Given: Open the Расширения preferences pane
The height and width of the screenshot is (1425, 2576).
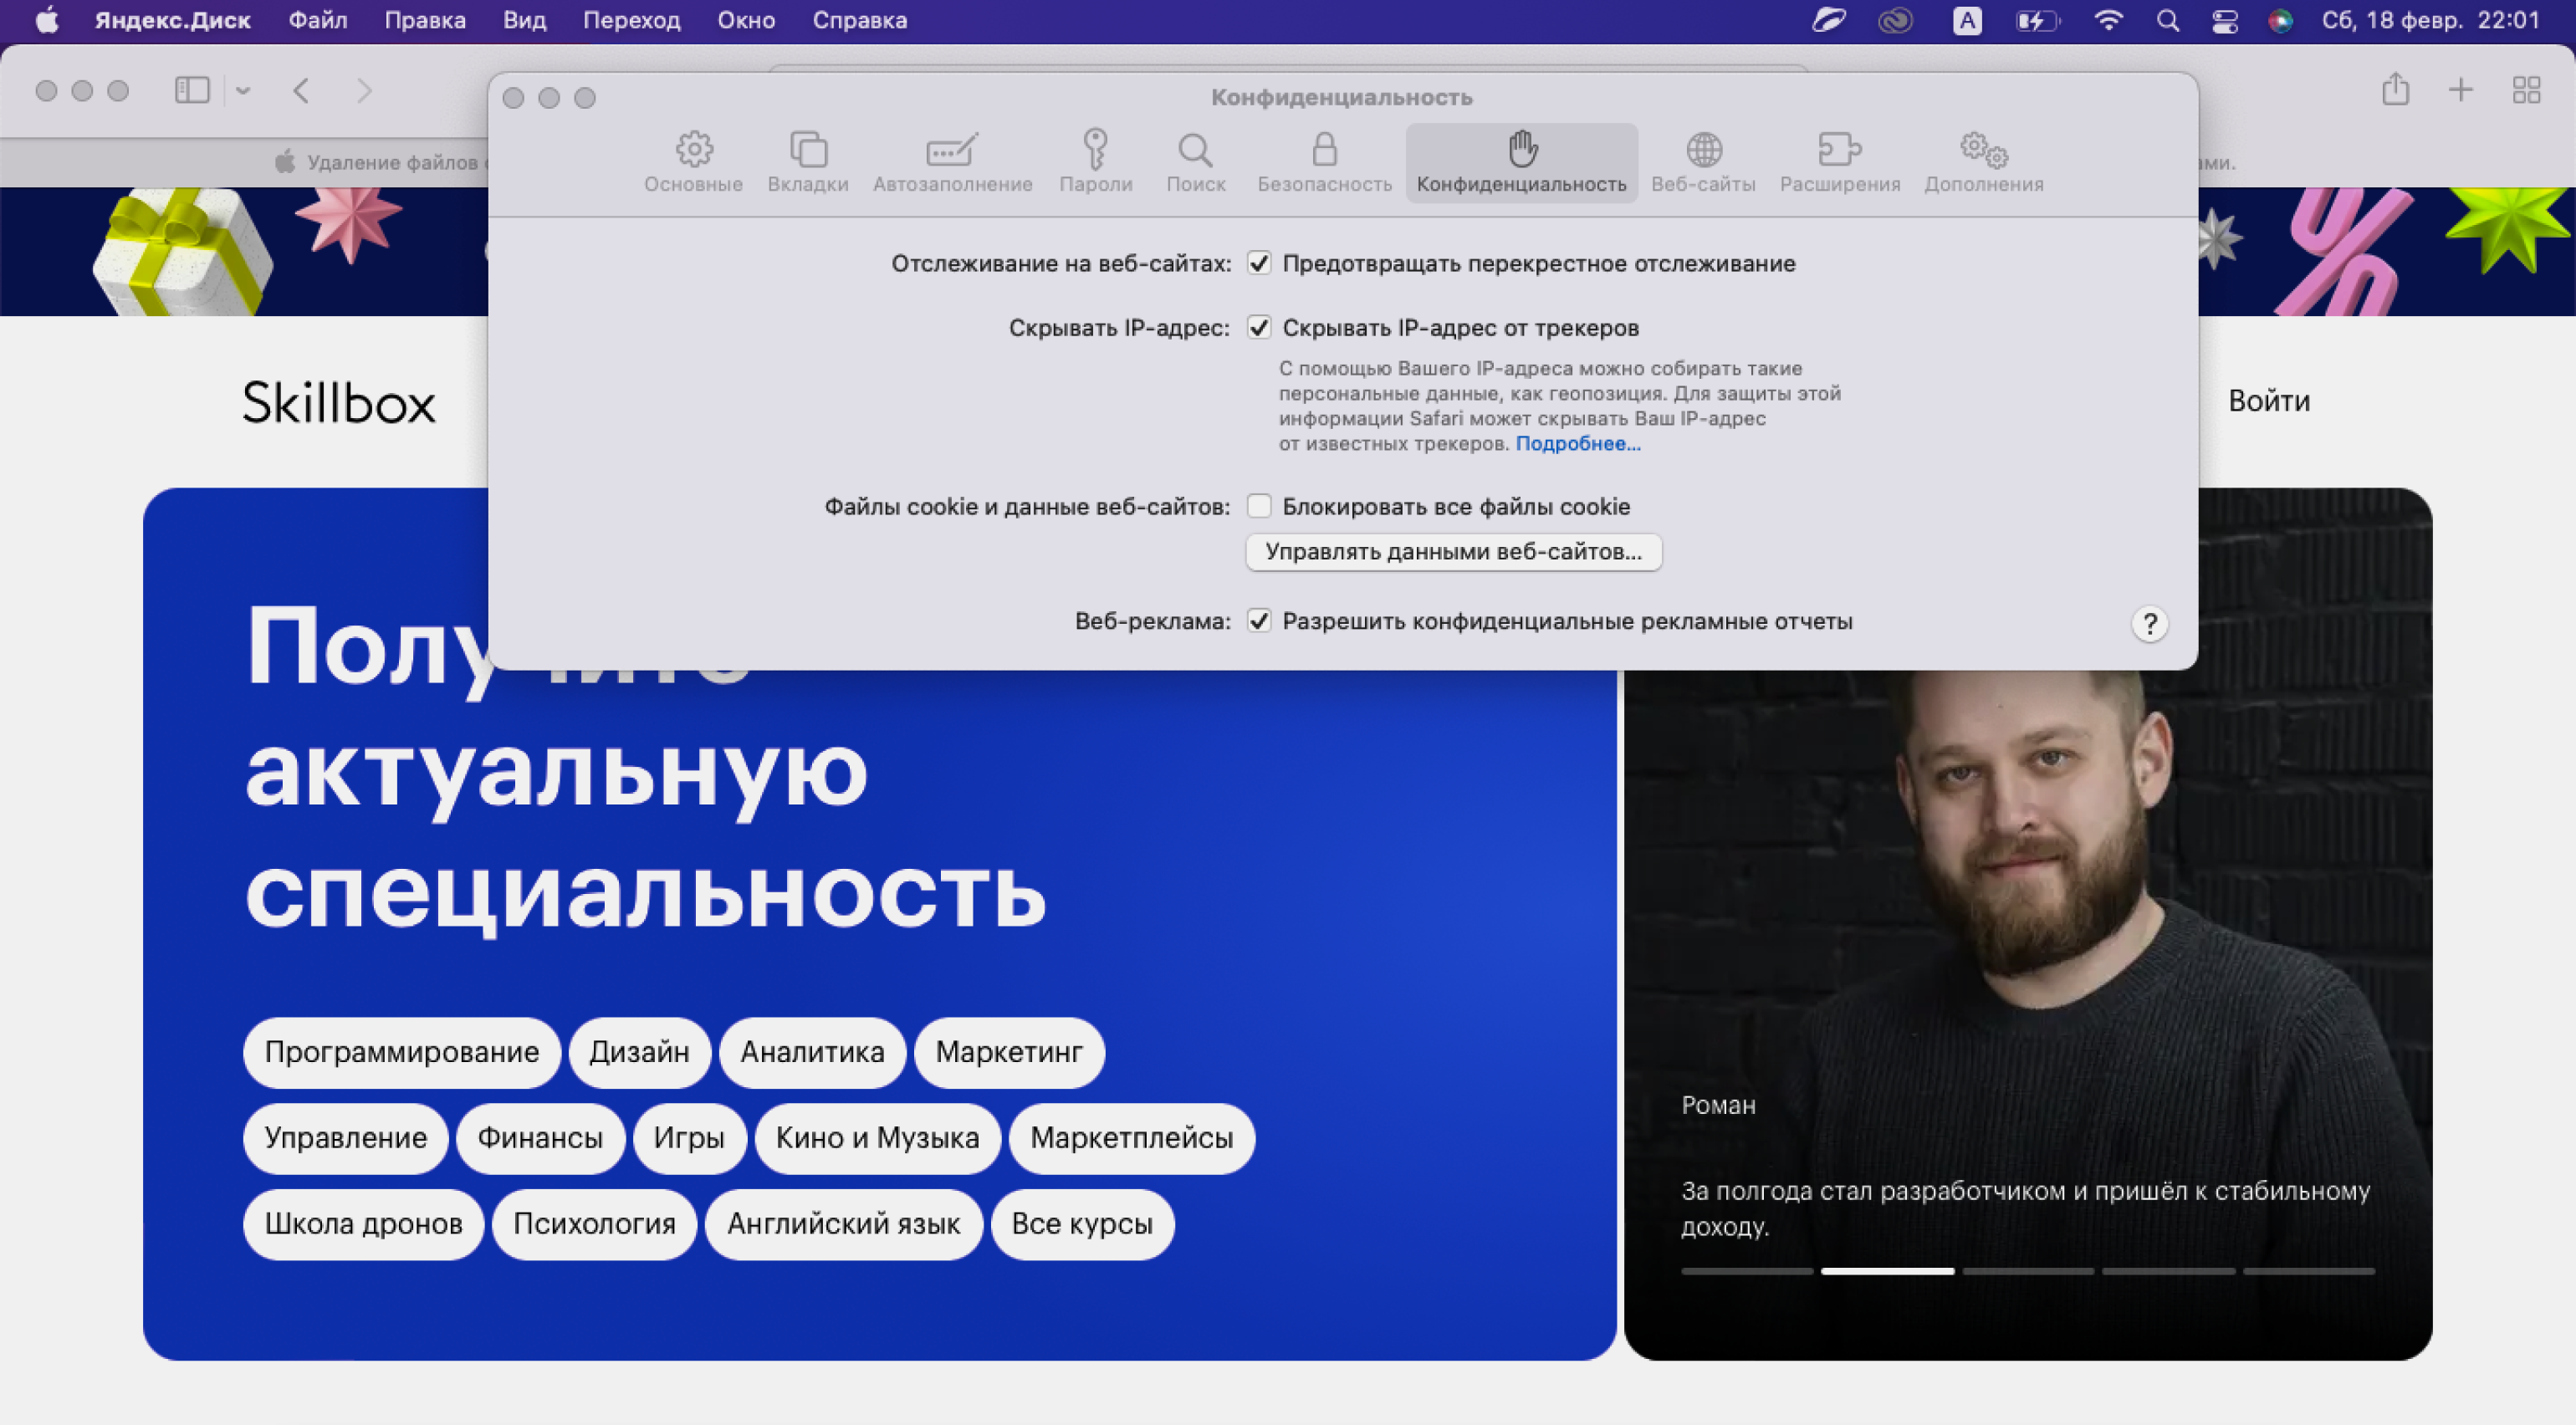Looking at the screenshot, I should (1839, 162).
